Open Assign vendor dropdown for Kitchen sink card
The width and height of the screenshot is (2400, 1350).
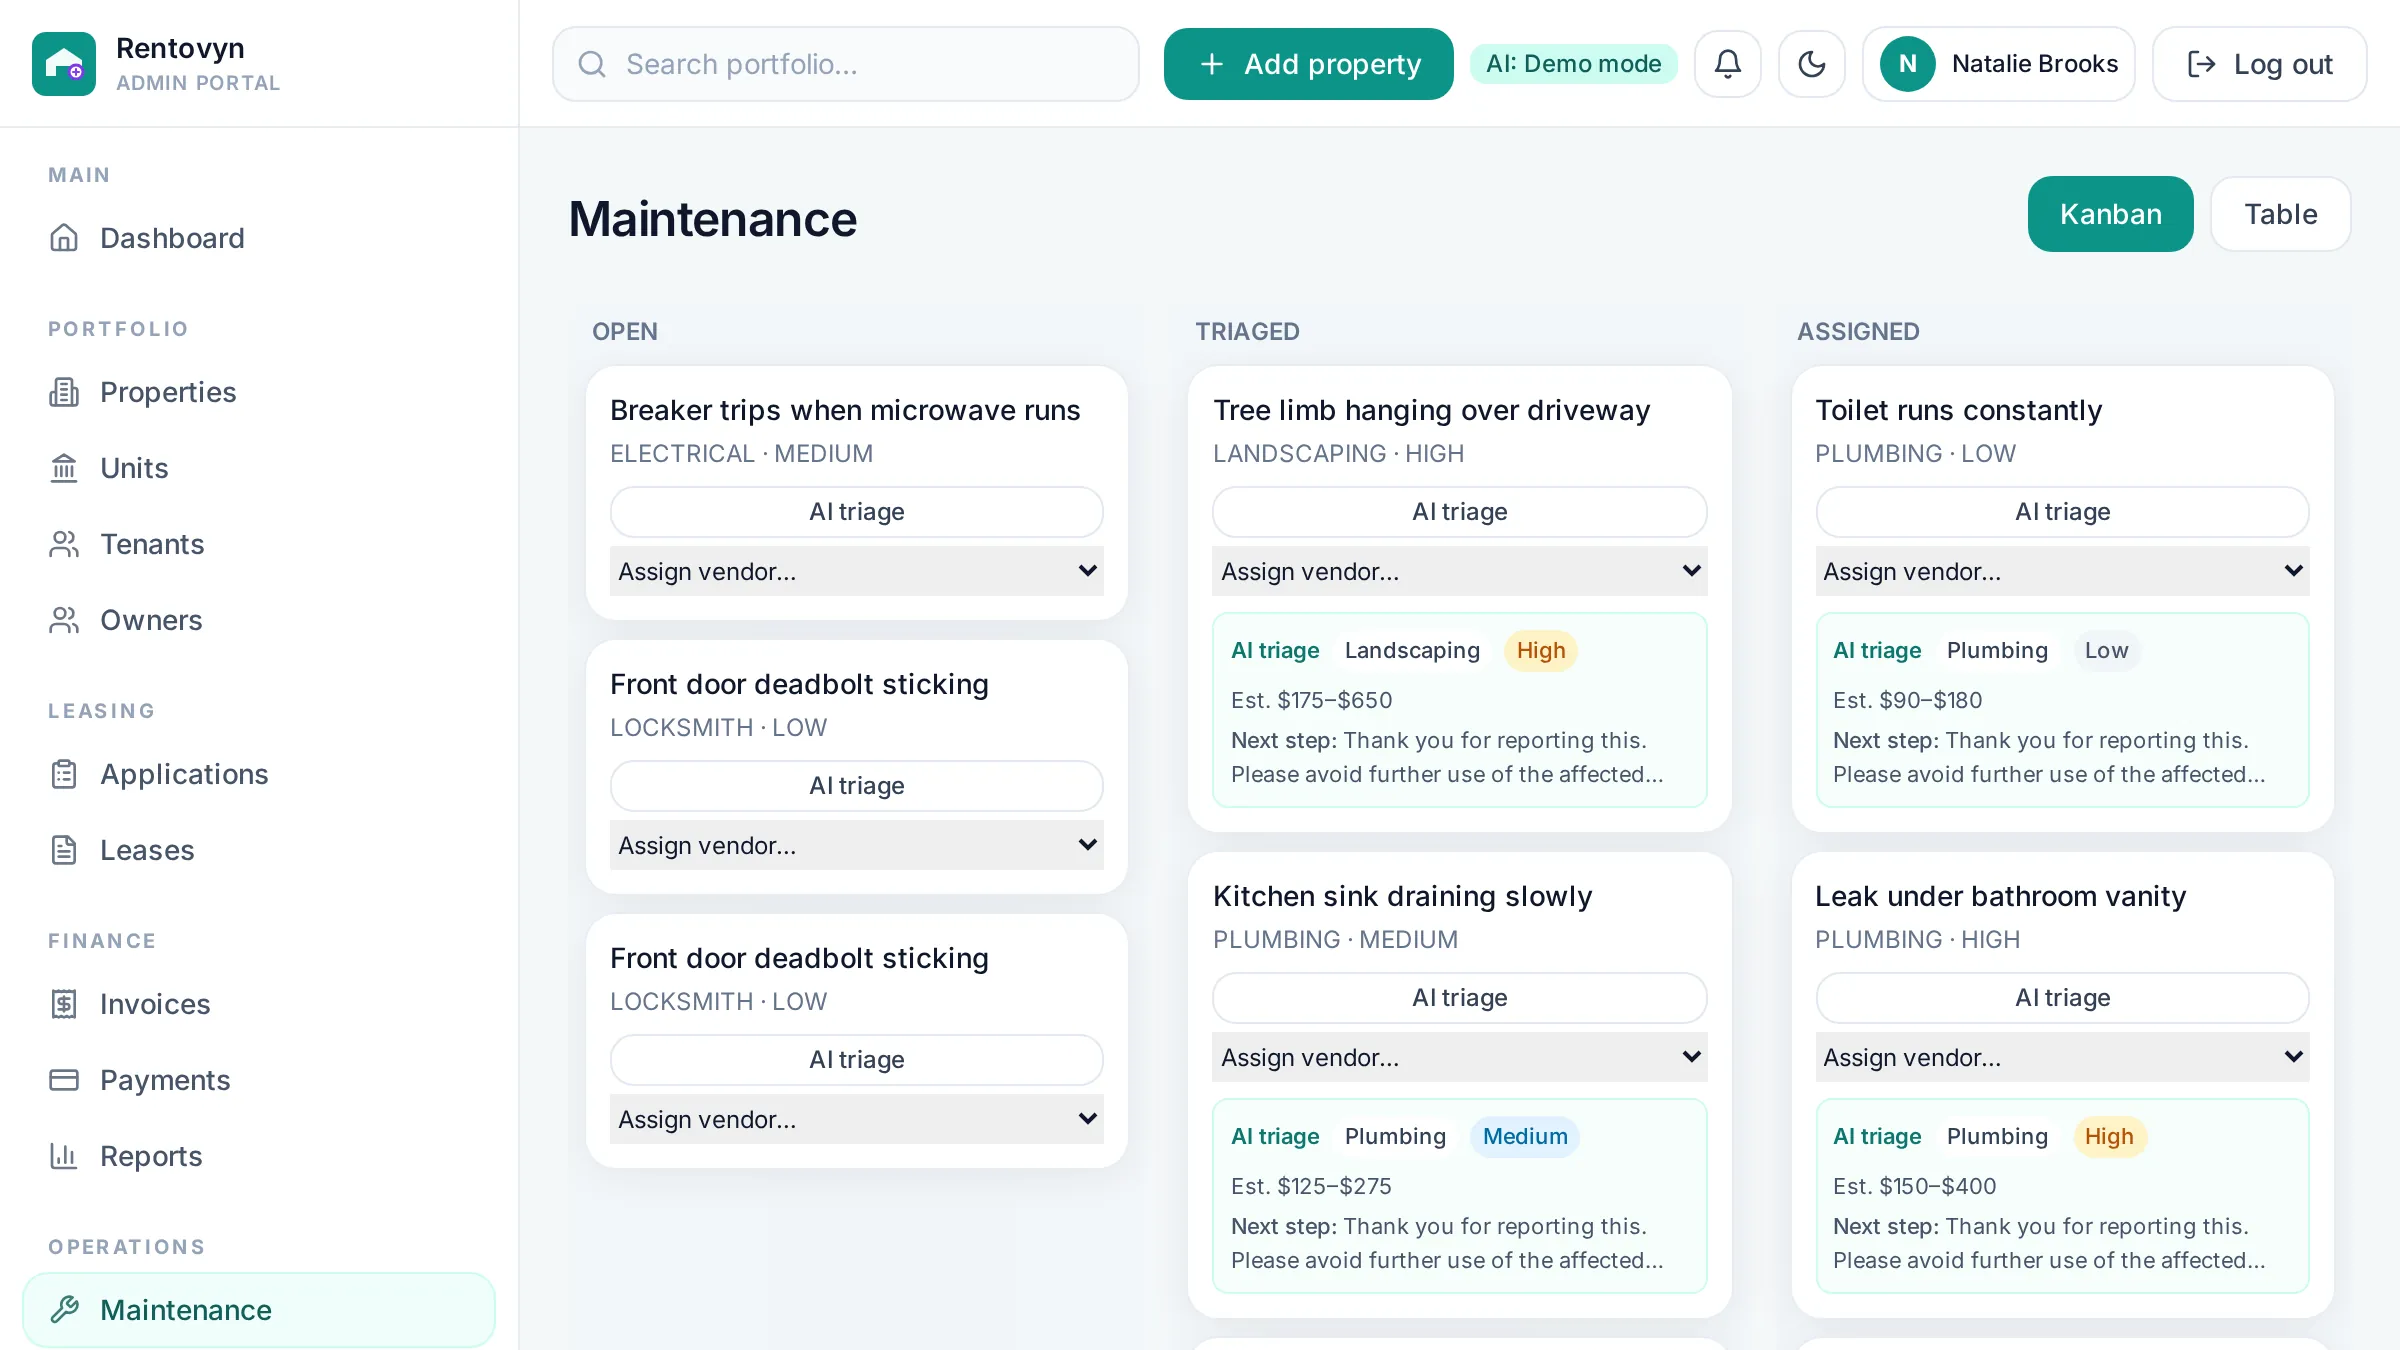[1460, 1057]
